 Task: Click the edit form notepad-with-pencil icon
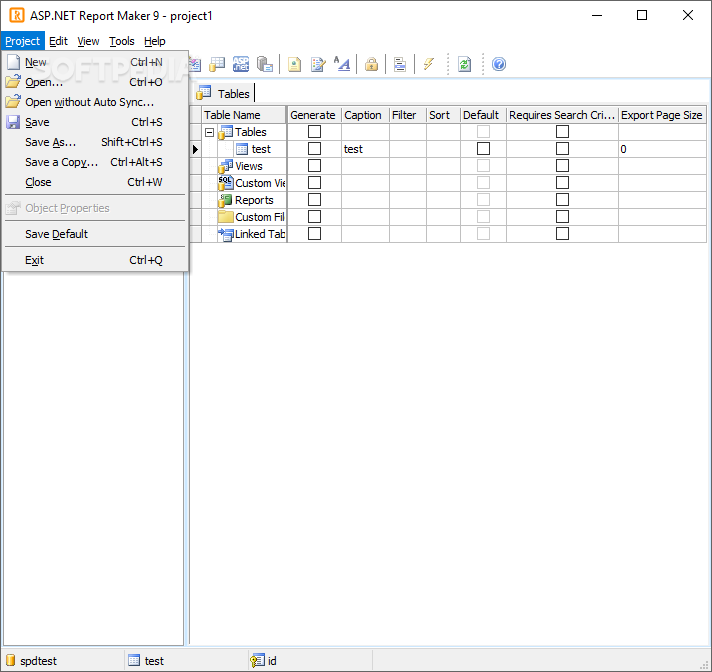coord(318,64)
